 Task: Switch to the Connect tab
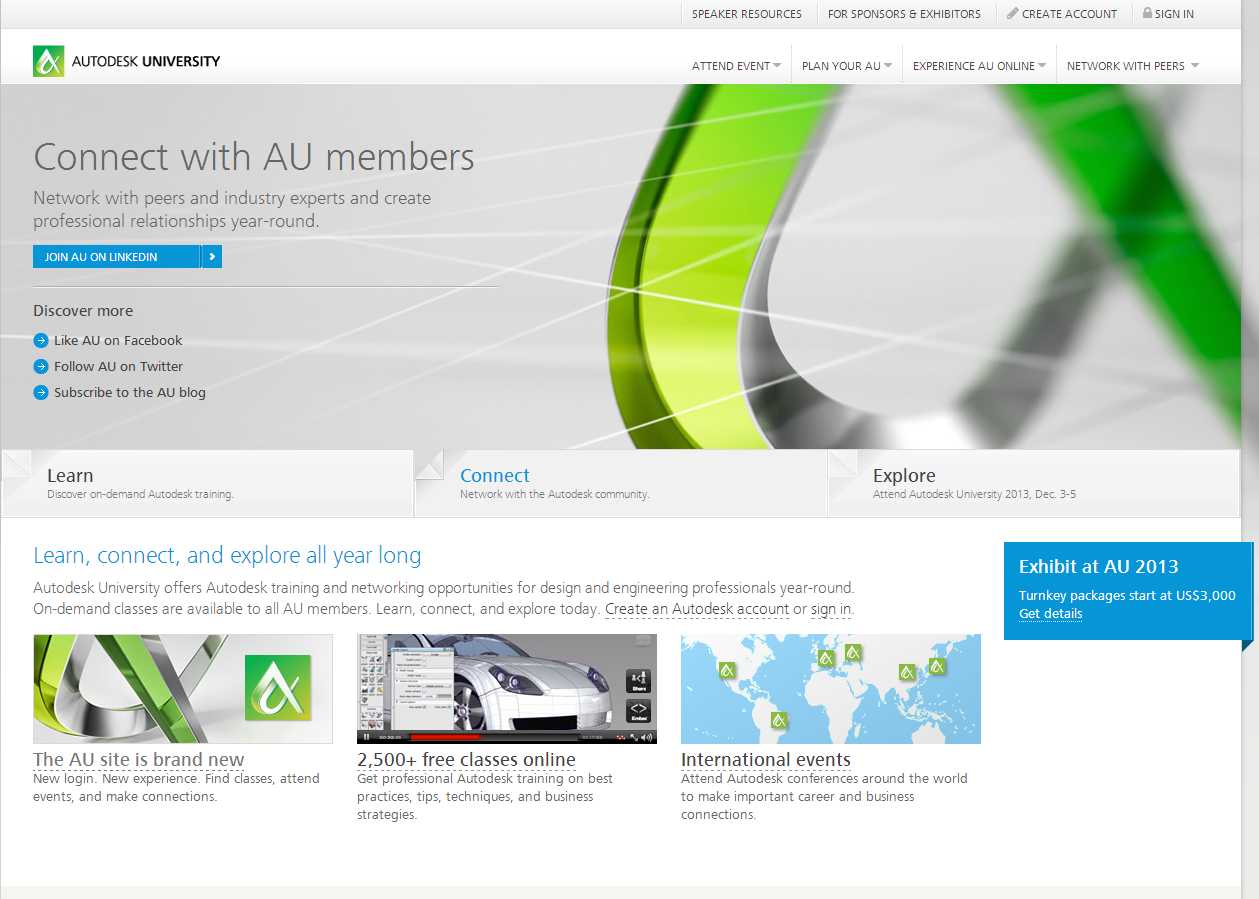click(x=621, y=484)
